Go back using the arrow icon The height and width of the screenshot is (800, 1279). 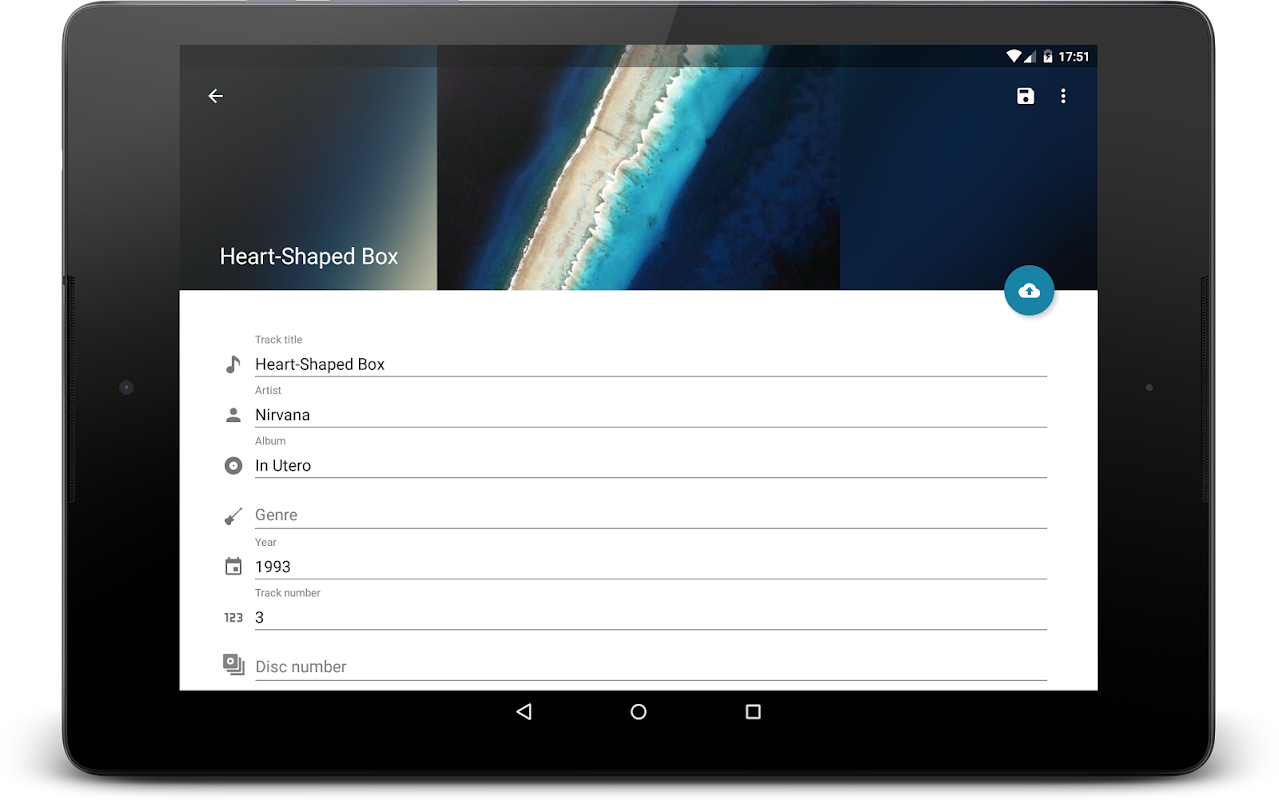[215, 96]
